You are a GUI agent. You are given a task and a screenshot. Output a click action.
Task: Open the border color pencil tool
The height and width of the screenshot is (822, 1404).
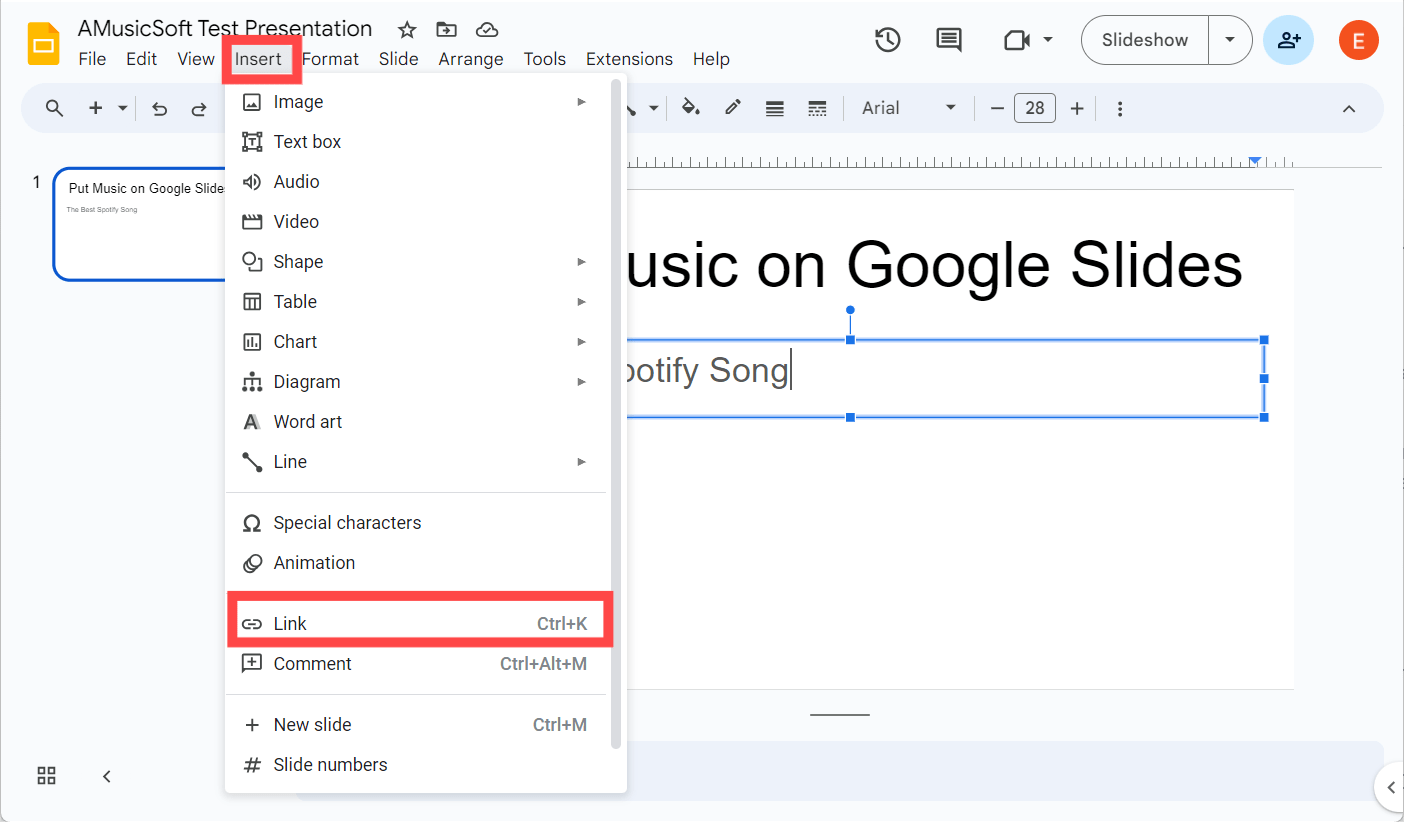[733, 108]
